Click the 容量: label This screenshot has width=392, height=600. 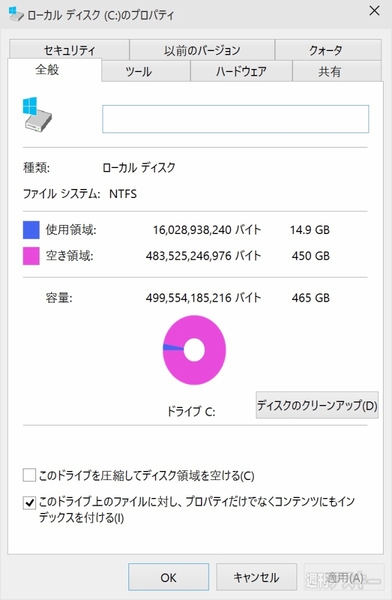point(59,297)
